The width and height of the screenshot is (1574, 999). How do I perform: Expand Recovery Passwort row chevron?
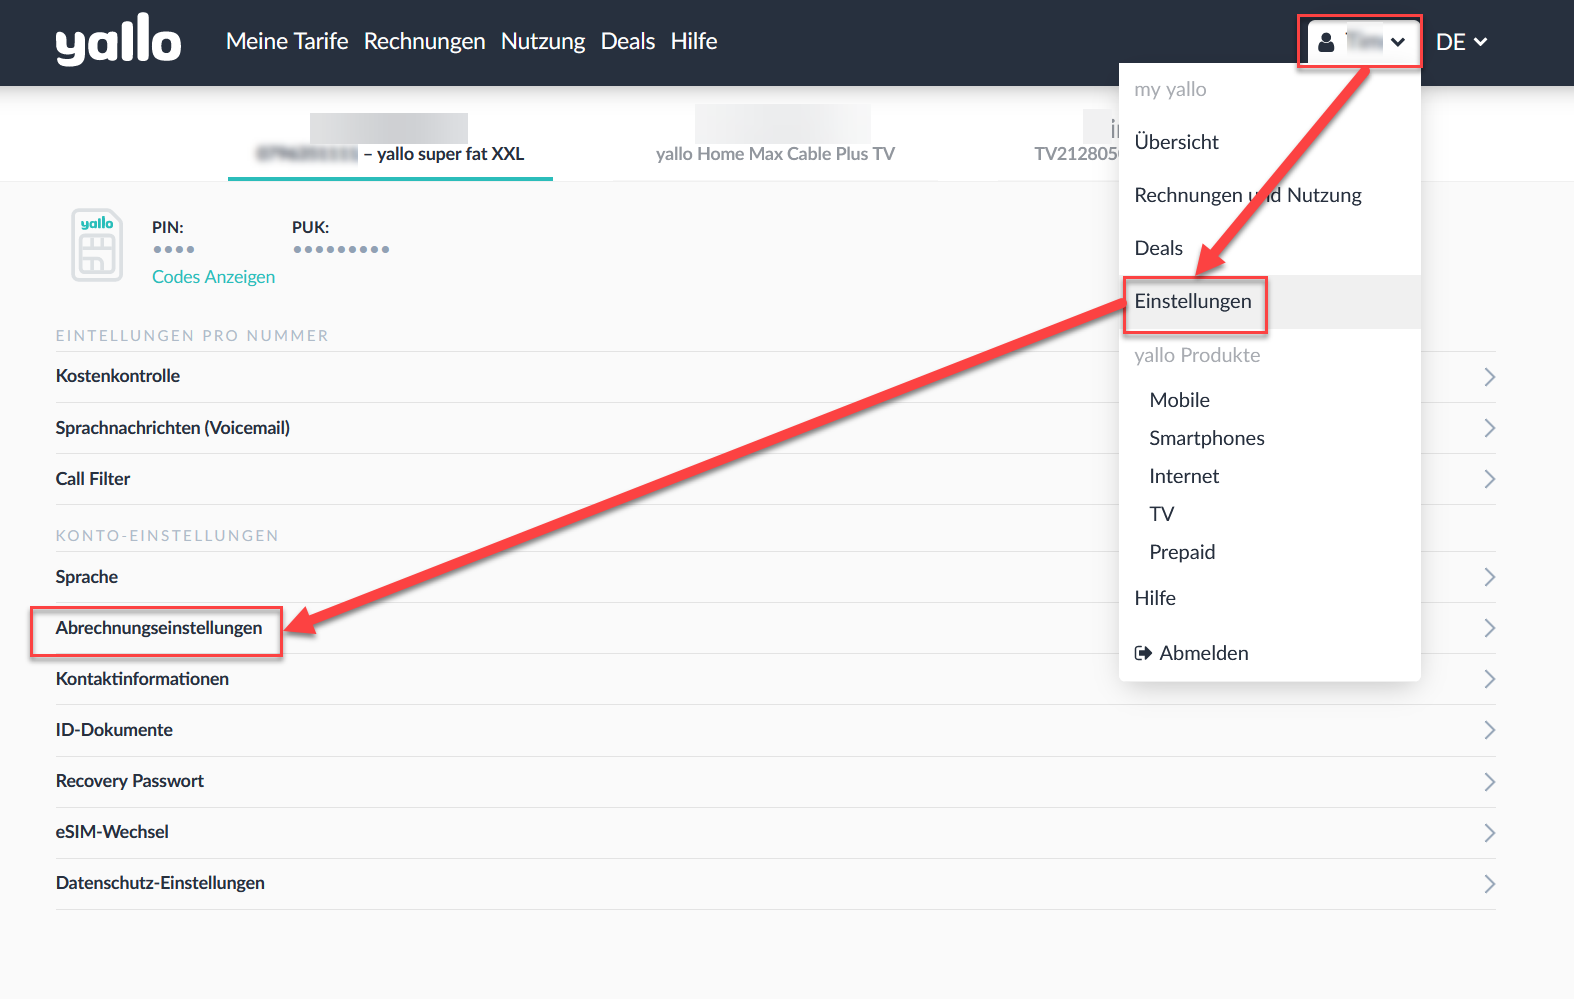point(1489,781)
